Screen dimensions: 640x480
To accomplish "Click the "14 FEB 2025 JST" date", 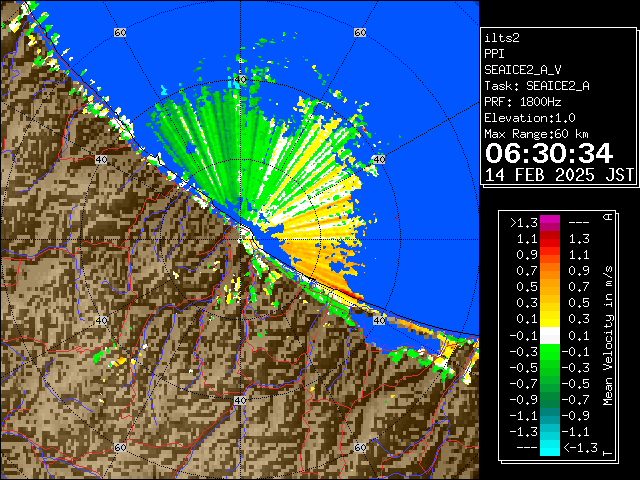I will [x=559, y=175].
